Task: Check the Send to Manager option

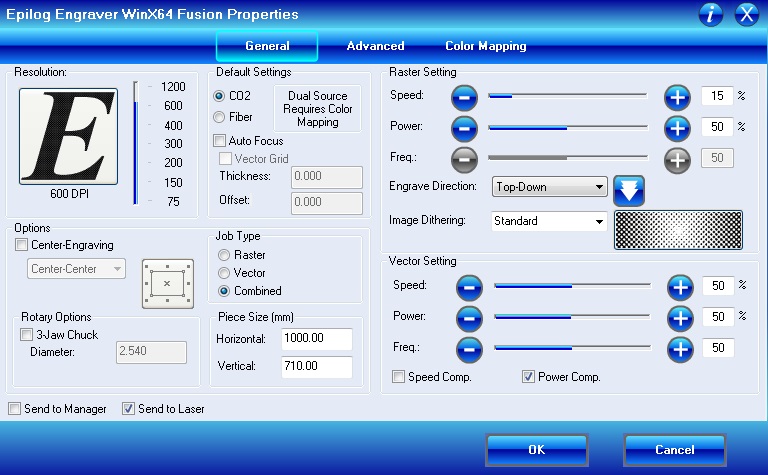Action: pos(15,409)
